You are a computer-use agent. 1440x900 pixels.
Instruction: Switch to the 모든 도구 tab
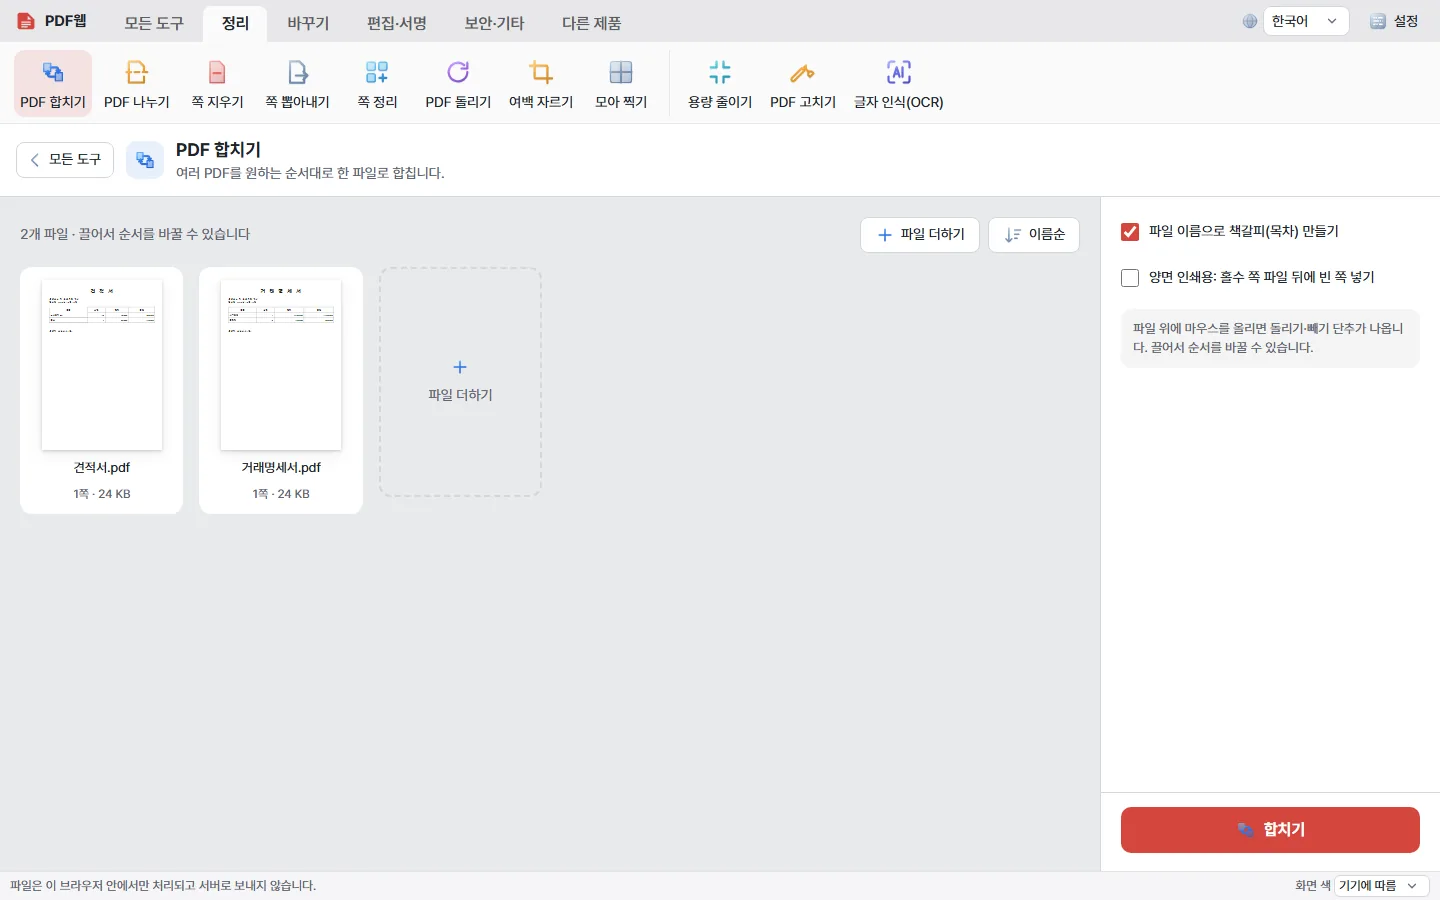(x=154, y=23)
